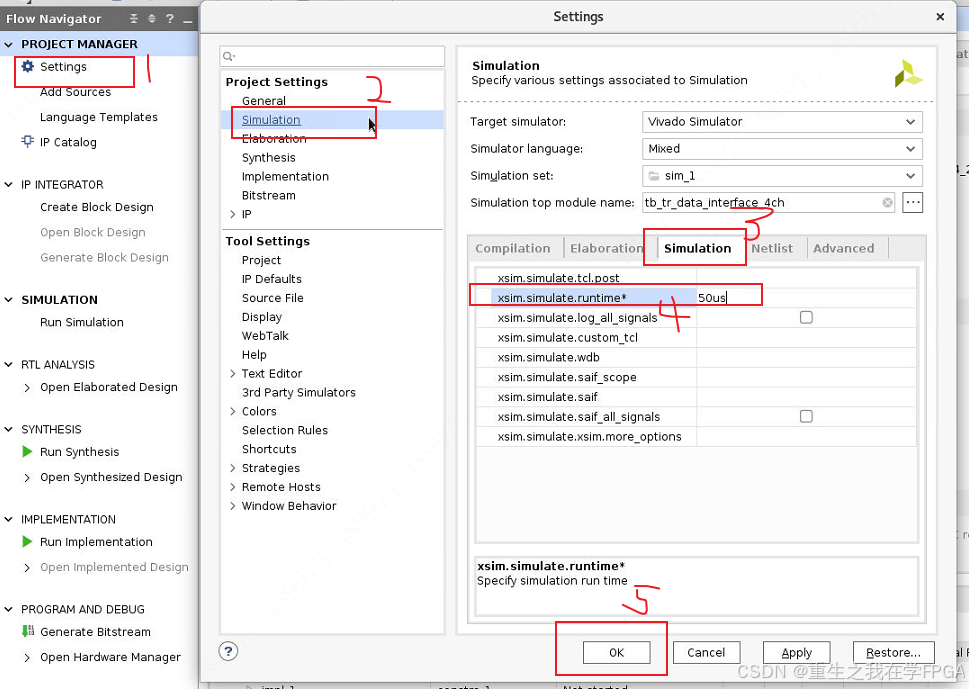The image size is (969, 689).
Task: Expand the Remote Hosts tool settings
Action: coord(233,487)
